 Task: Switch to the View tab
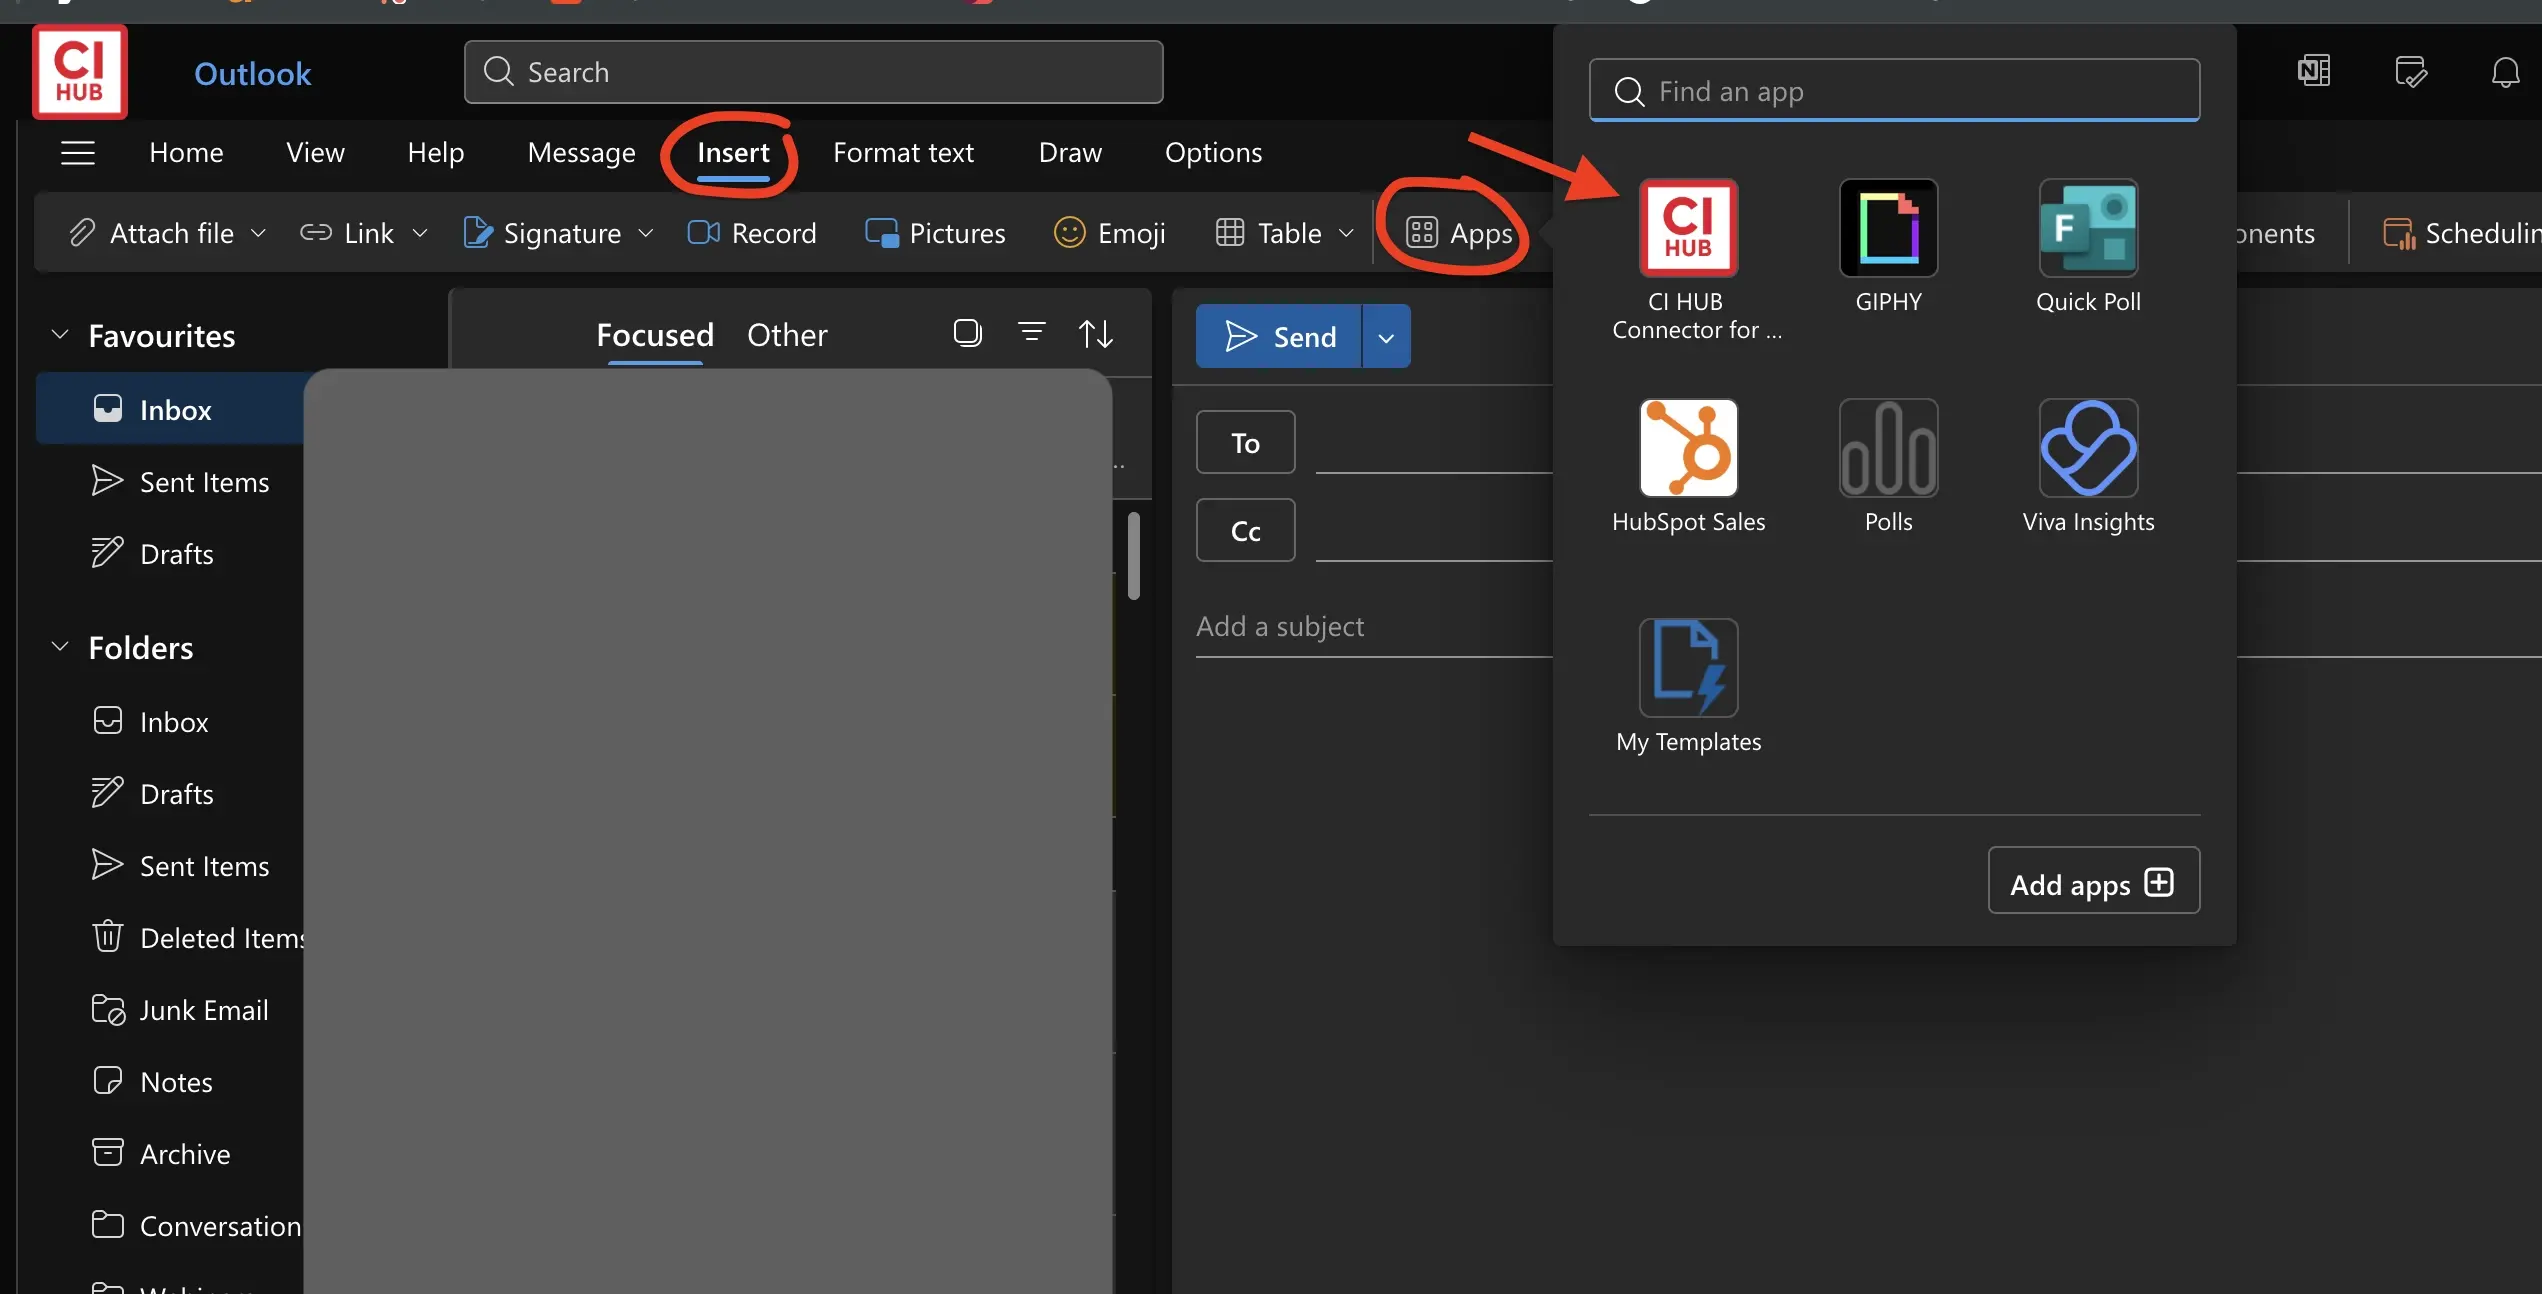(315, 152)
